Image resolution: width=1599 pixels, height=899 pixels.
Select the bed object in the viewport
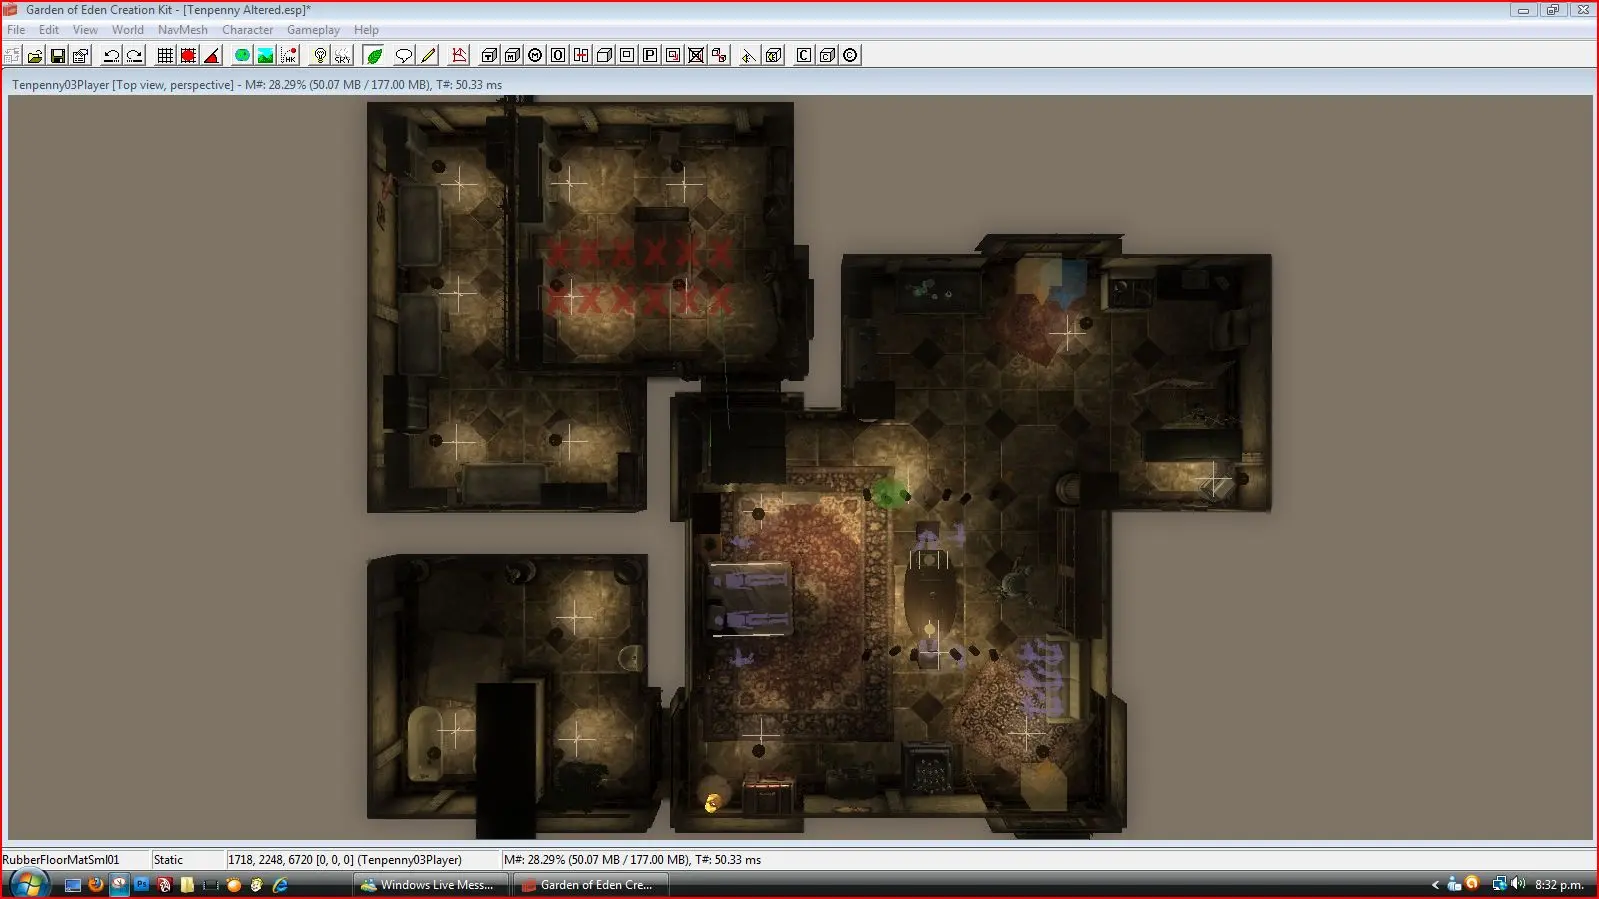coord(750,598)
